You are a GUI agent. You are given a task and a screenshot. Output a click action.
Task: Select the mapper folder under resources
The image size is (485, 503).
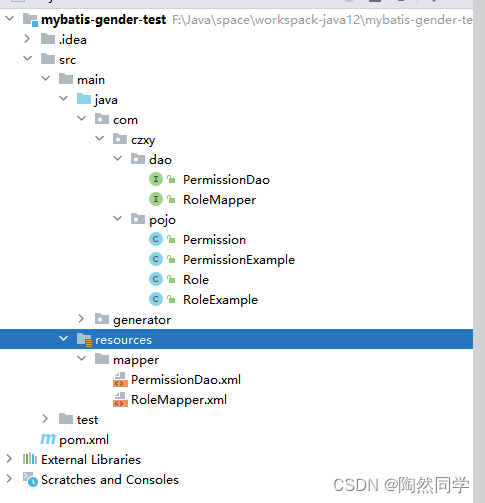[x=136, y=360]
